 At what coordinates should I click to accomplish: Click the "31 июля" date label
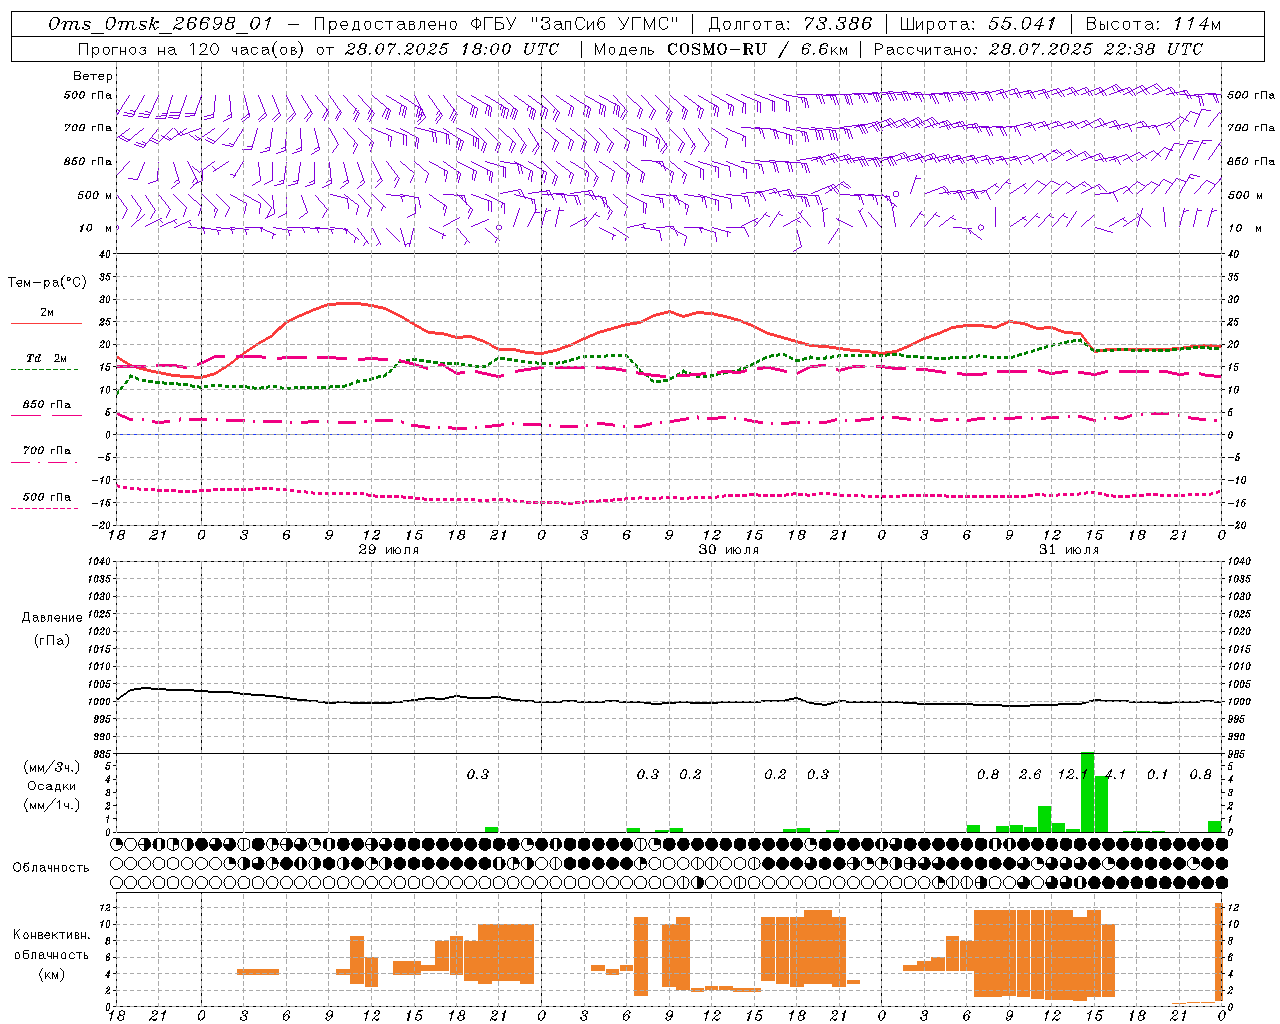tap(1068, 550)
